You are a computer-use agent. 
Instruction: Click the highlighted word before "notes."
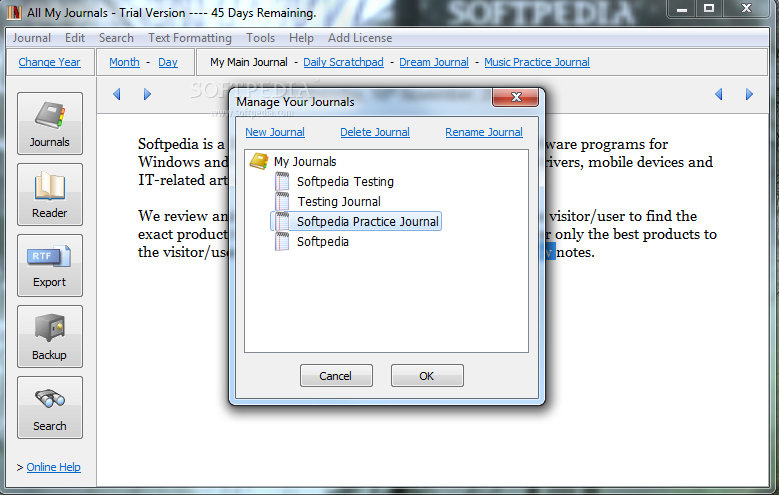point(550,252)
